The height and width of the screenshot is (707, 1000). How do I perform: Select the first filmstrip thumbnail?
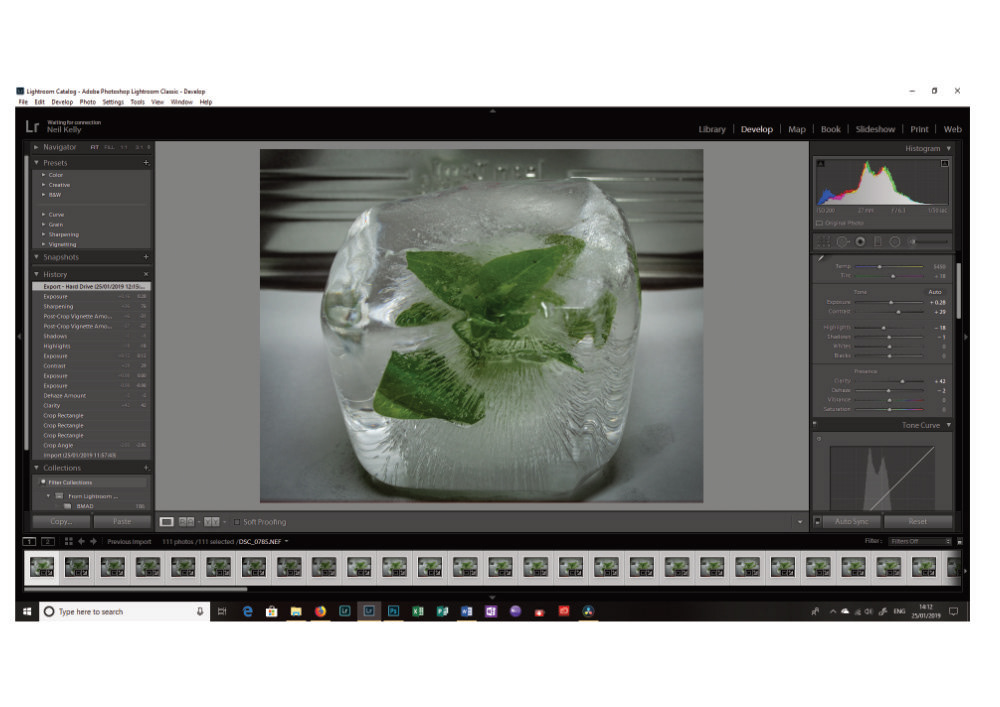point(42,567)
